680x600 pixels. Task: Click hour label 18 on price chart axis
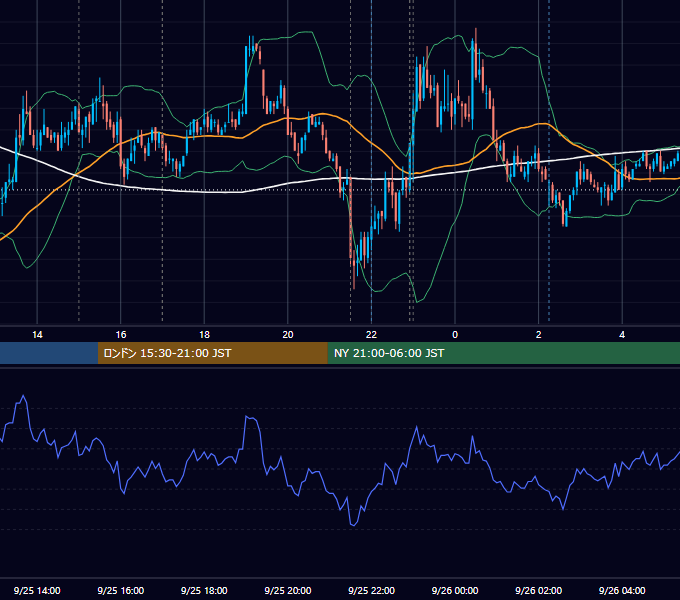coord(204,334)
